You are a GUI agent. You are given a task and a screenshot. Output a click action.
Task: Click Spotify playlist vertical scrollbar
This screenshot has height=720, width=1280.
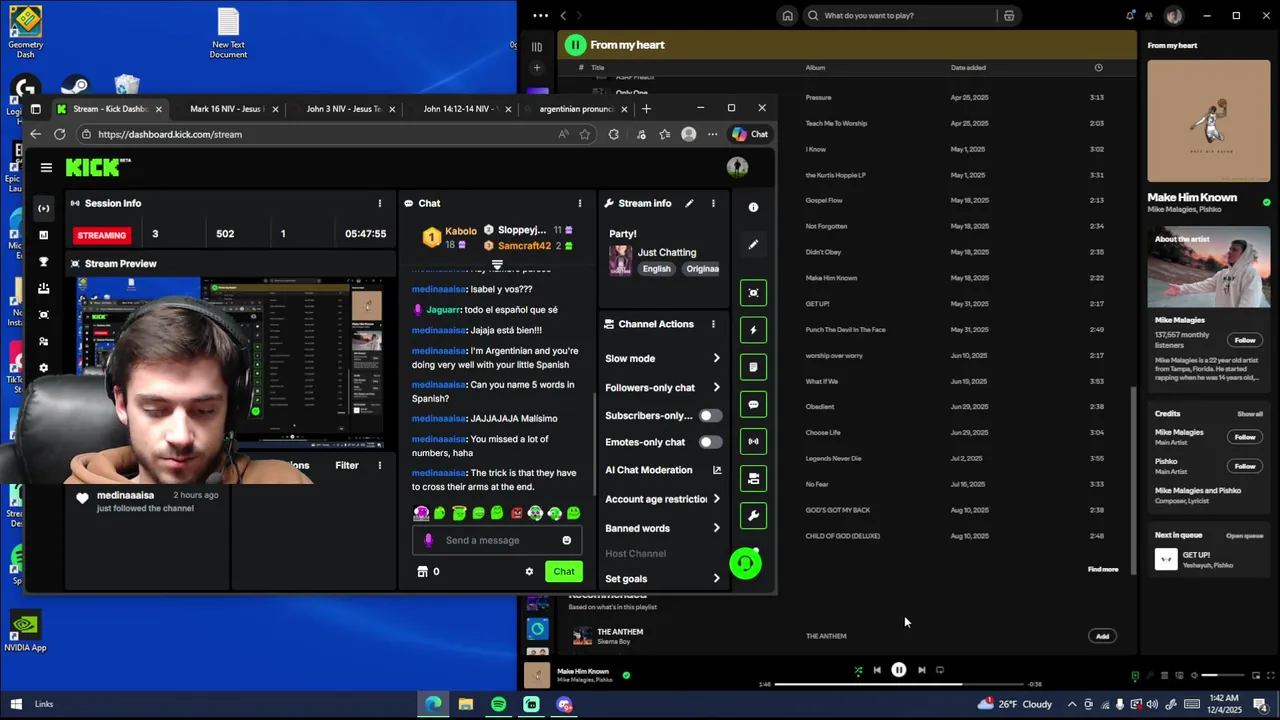point(1133,480)
